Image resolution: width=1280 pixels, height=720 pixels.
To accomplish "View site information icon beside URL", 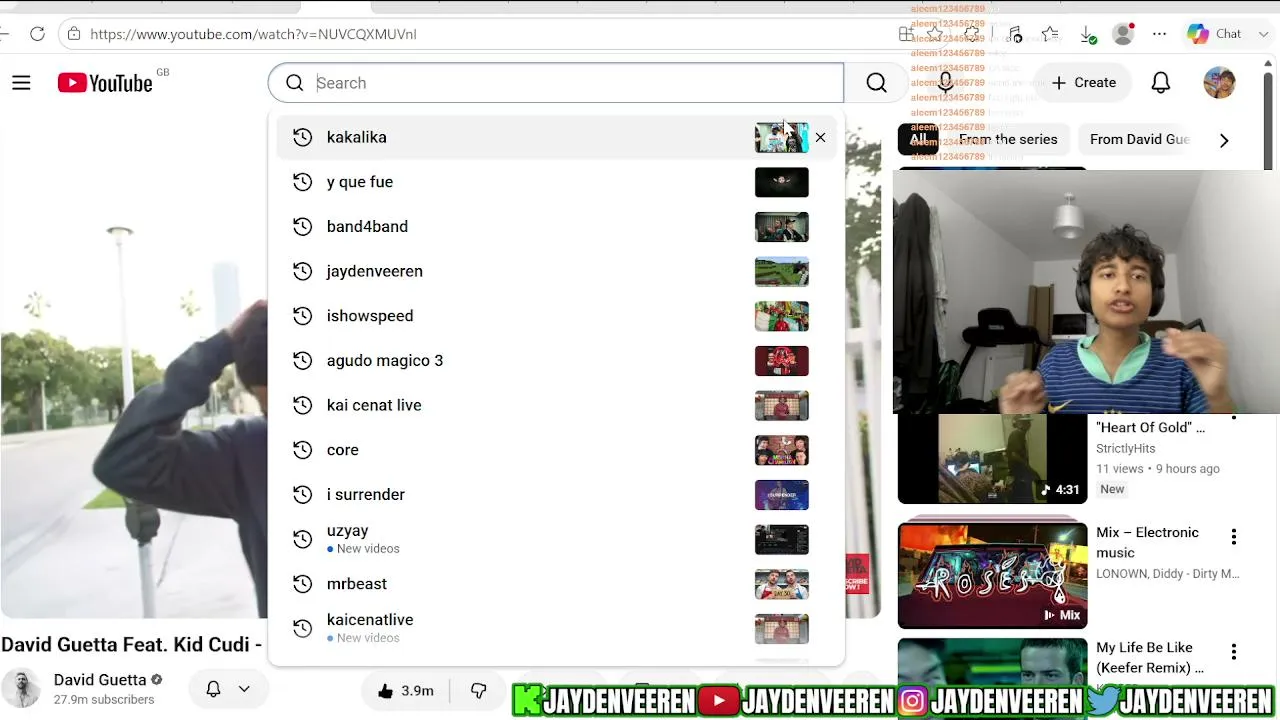I will tap(73, 34).
